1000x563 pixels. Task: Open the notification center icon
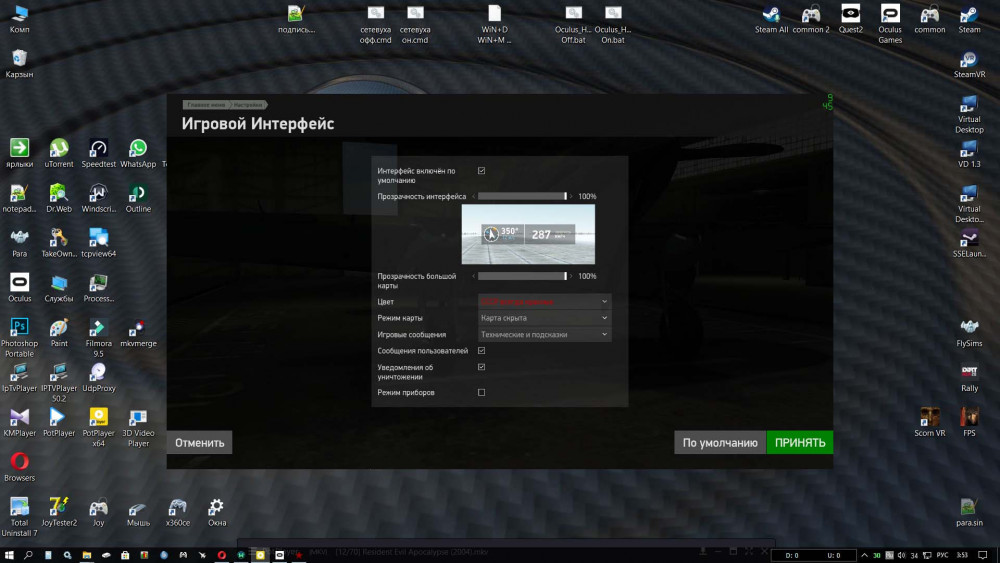(x=983, y=555)
